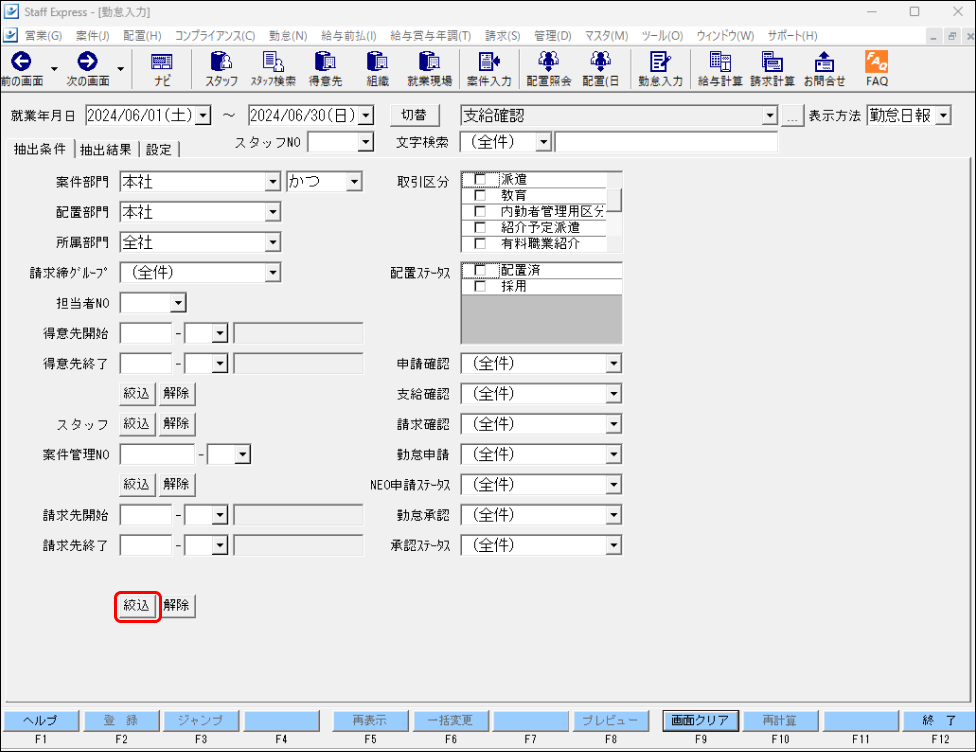976x752 pixels.
Task: Open dropdown arrow beside 次の画面 history
Action: pyautogui.click(x=120, y=68)
